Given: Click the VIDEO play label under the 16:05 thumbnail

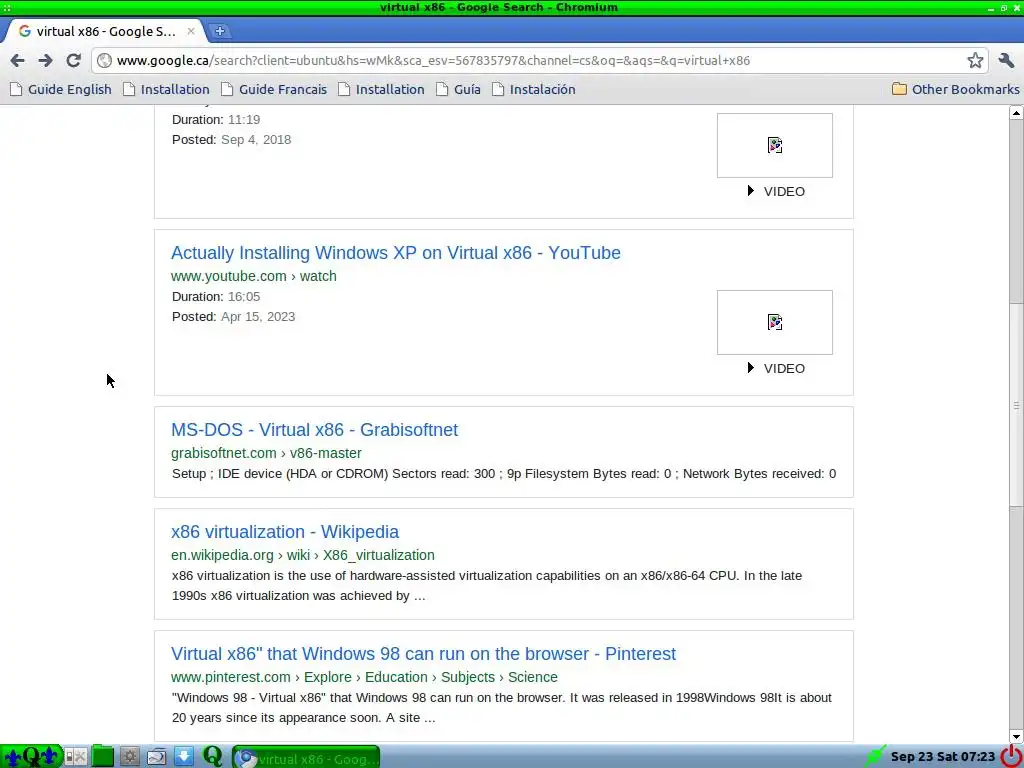Looking at the screenshot, I should tap(776, 368).
